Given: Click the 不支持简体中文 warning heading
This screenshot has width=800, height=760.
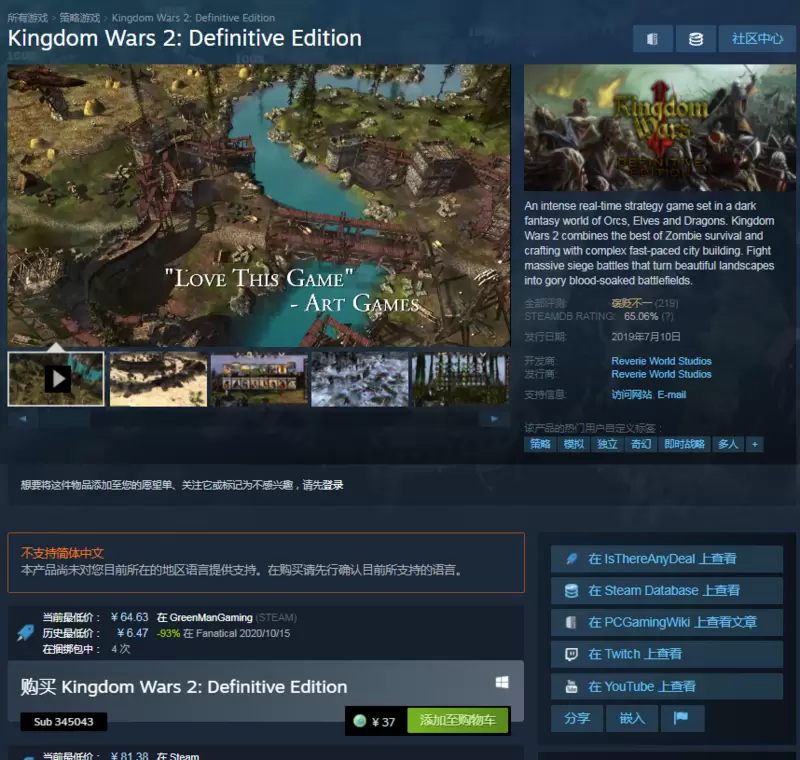Looking at the screenshot, I should (62, 553).
